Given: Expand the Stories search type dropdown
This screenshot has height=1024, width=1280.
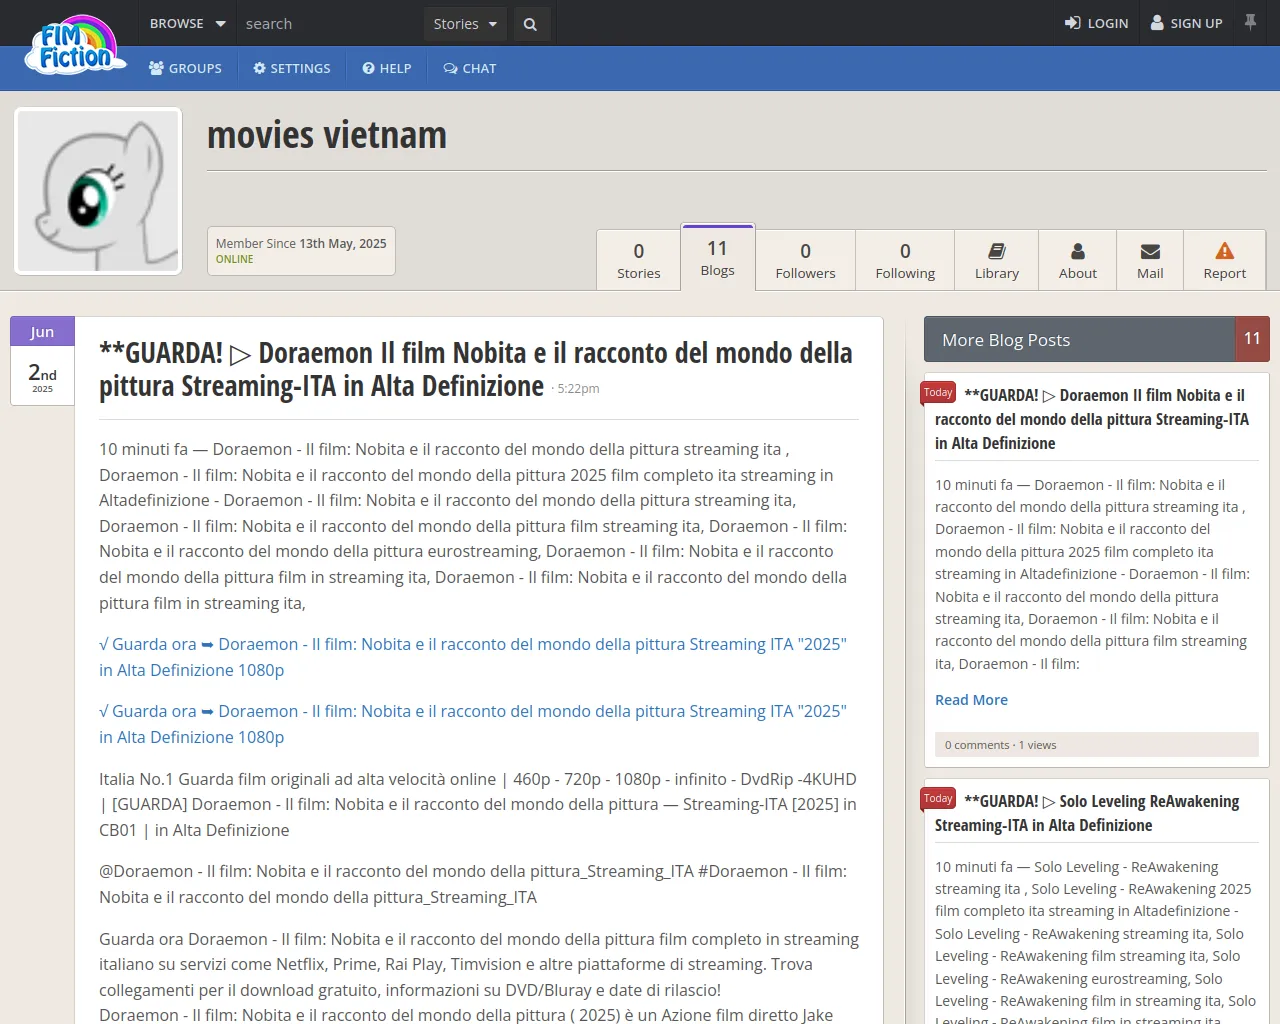Looking at the screenshot, I should 465,24.
